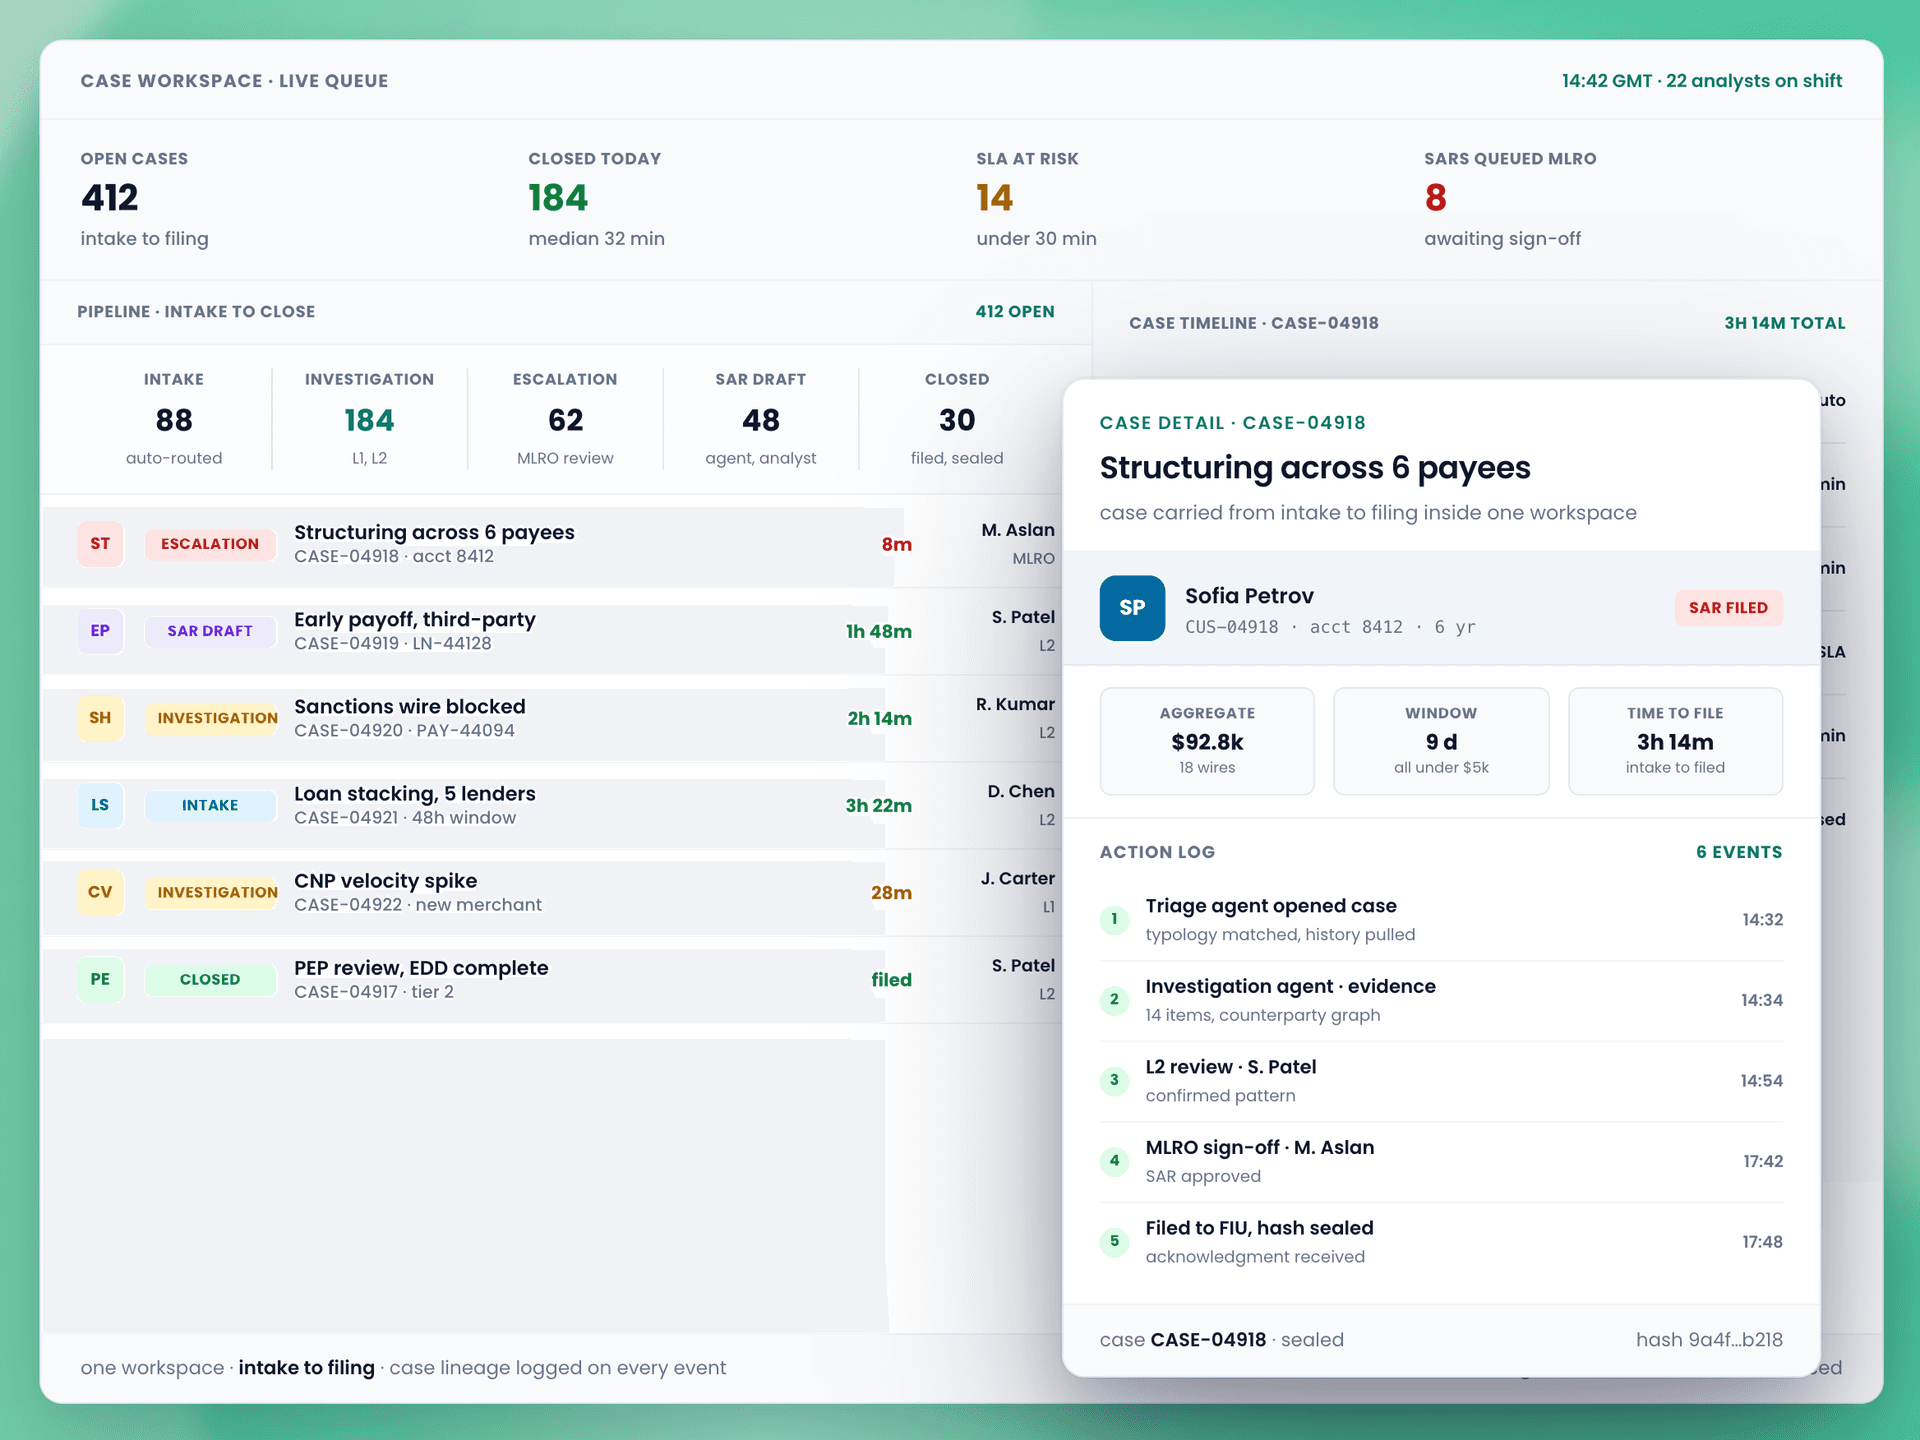Viewport: 1920px width, 1440px height.
Task: Select the Intake pipeline stage
Action: pos(174,418)
